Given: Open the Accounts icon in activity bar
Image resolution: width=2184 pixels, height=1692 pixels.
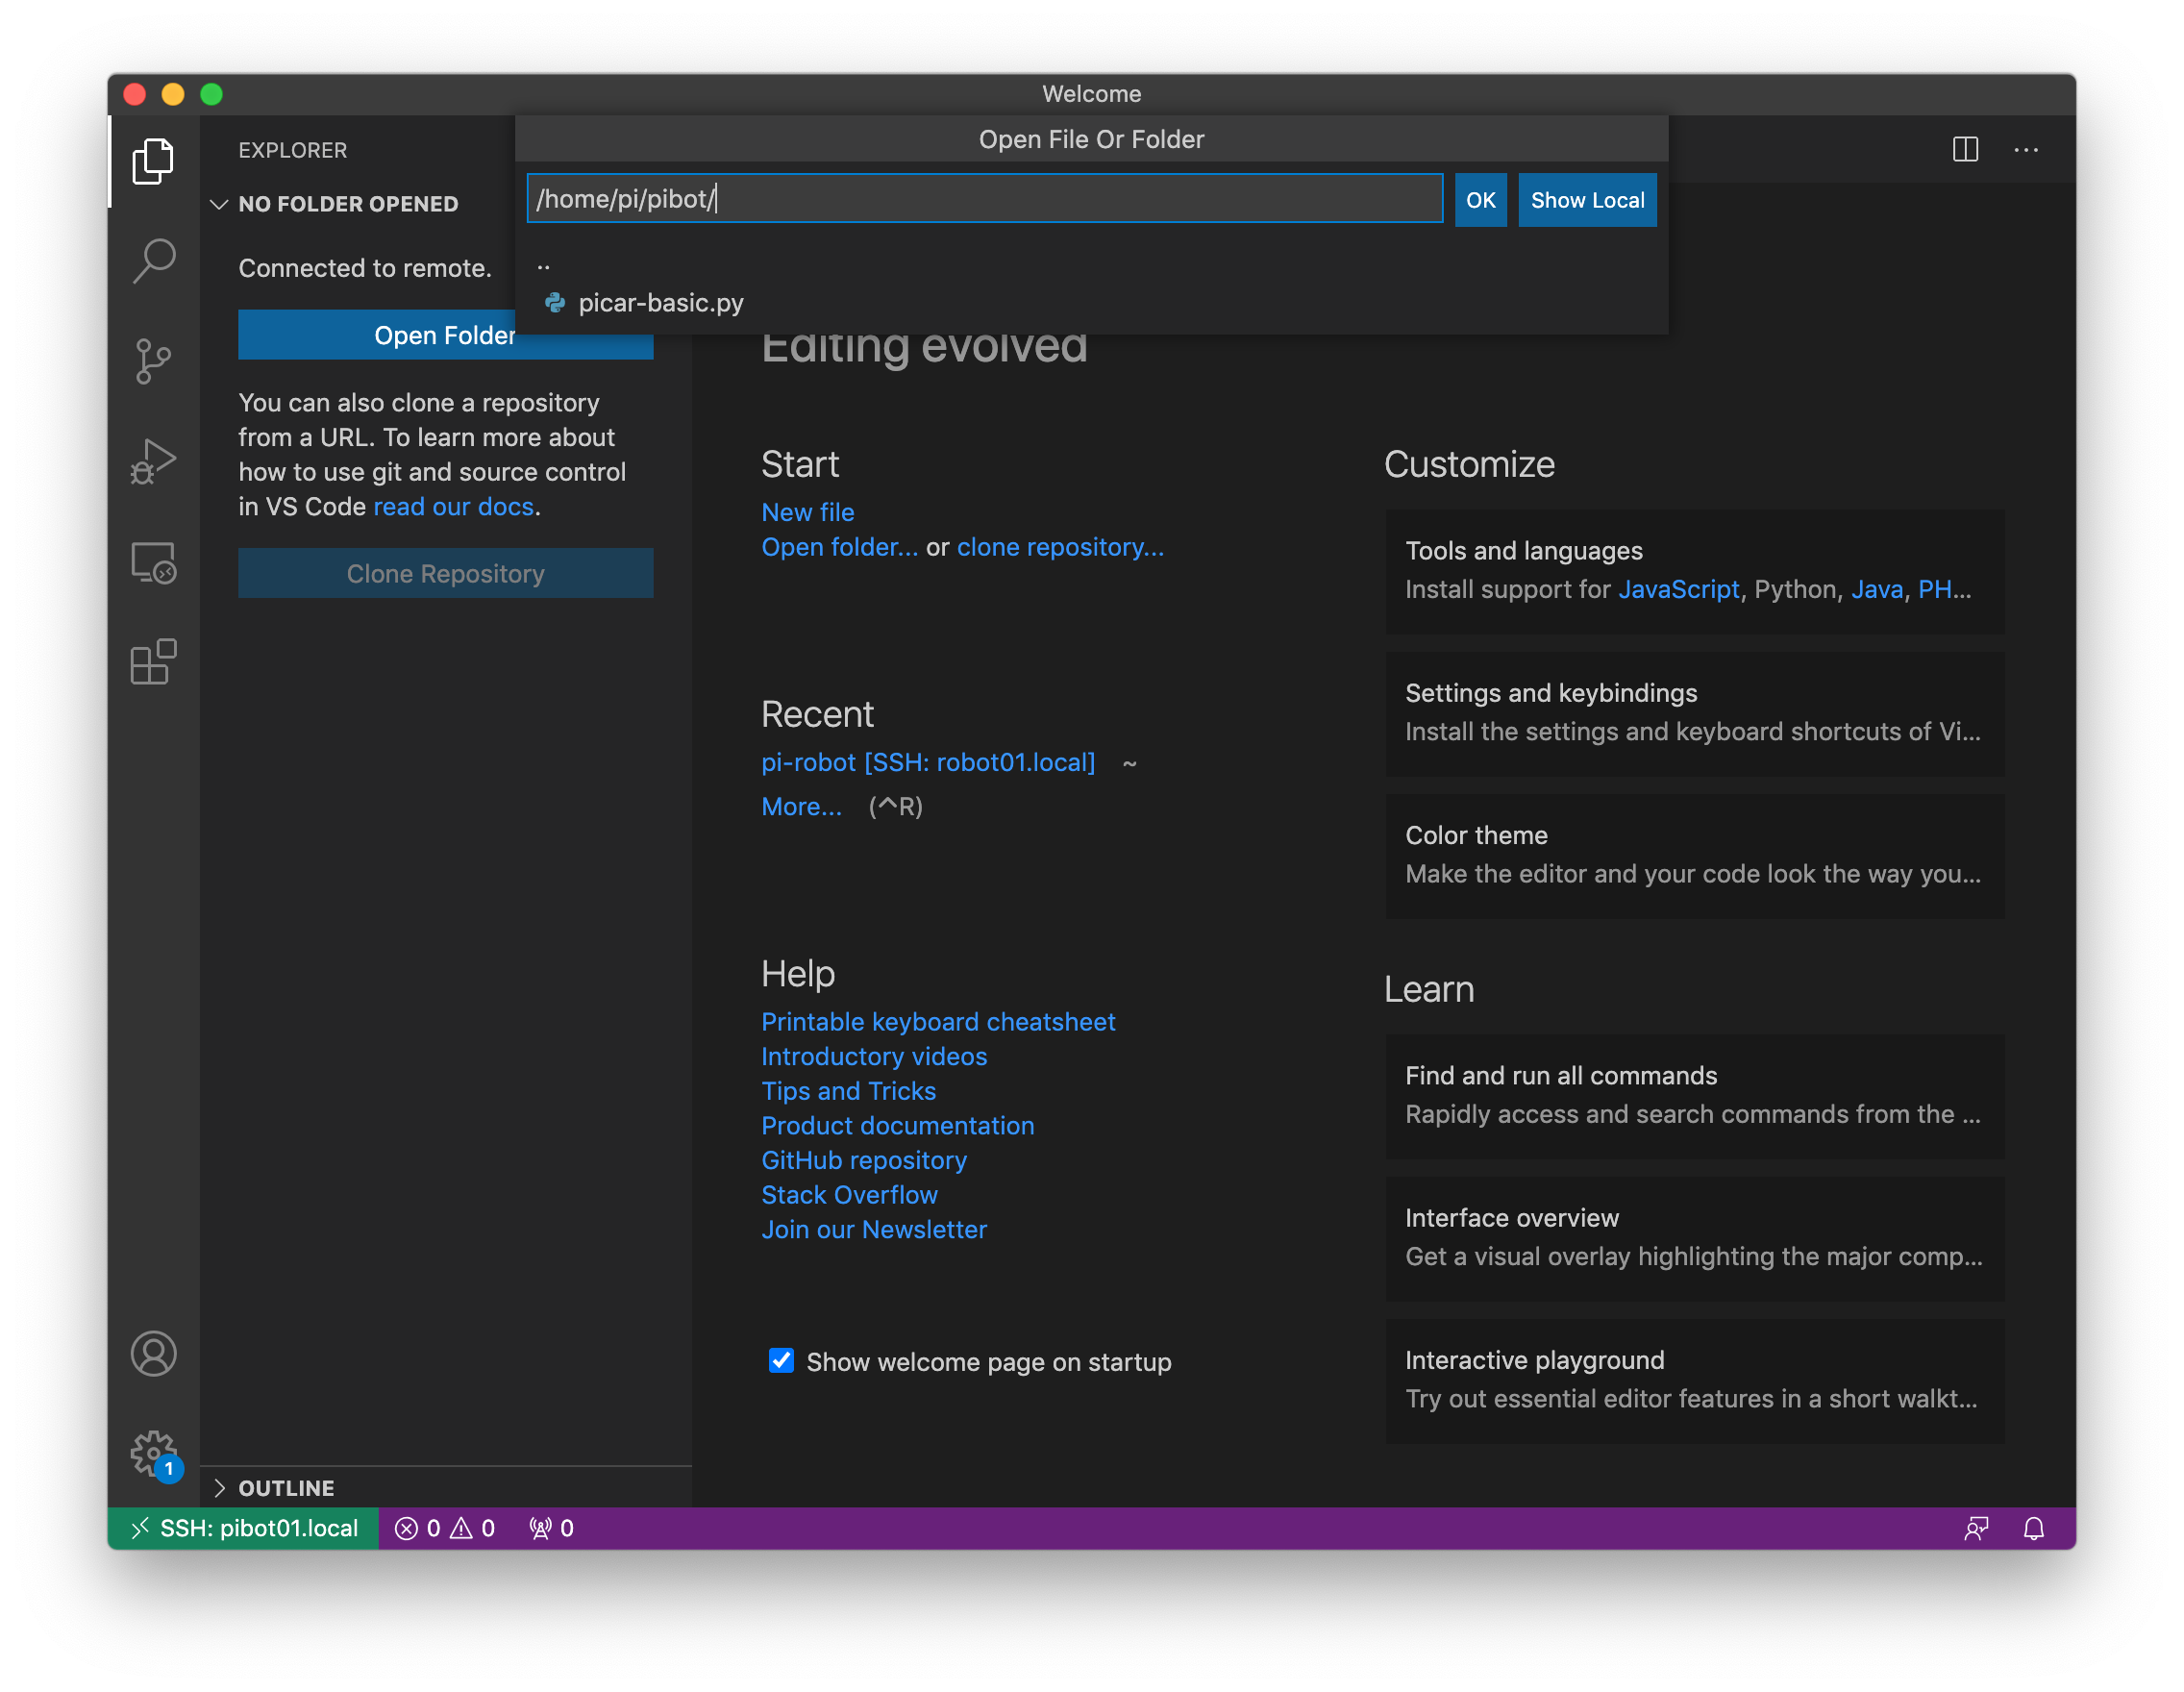Looking at the screenshot, I should pyautogui.click(x=153, y=1353).
